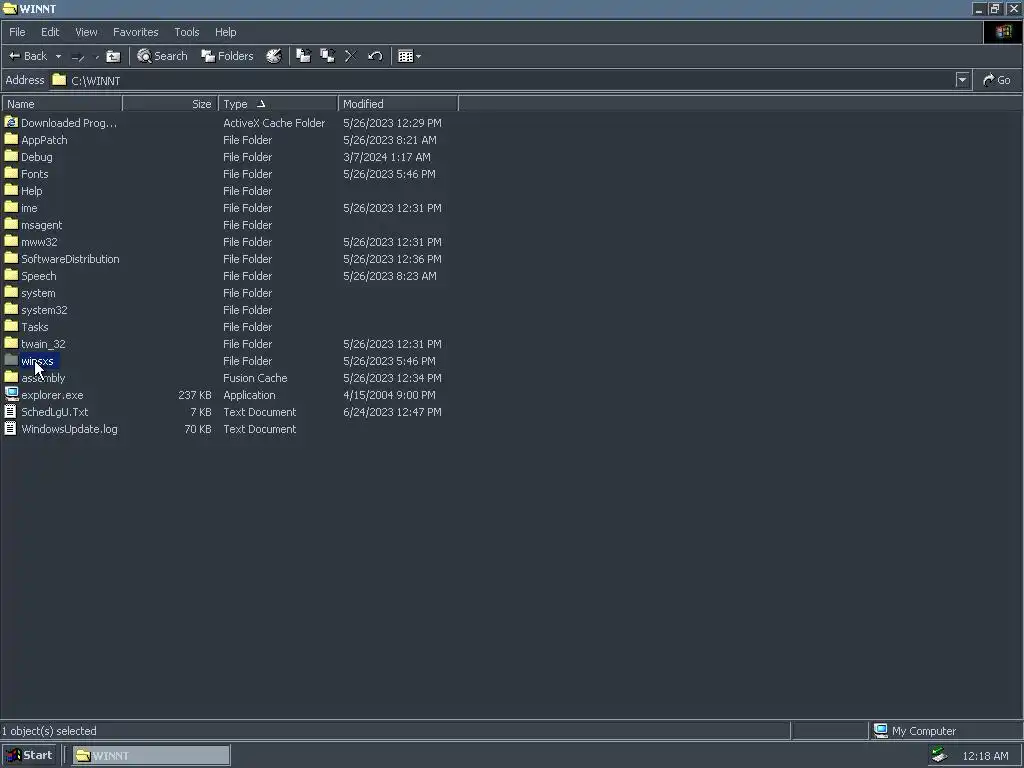Click the ActiveX Cache Folder type text
This screenshot has width=1024, height=768.
pos(274,123)
